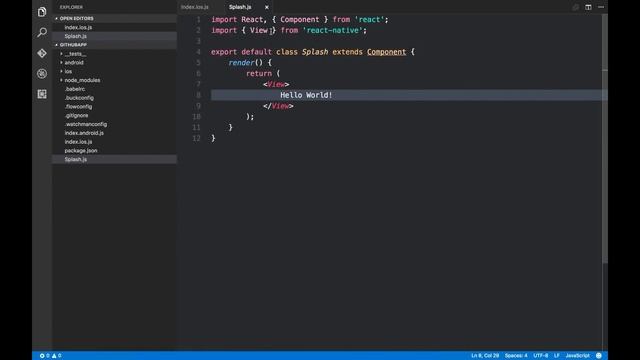Change file encoding via UTF-8
Screen dimensions: 640x360
[540, 356]
